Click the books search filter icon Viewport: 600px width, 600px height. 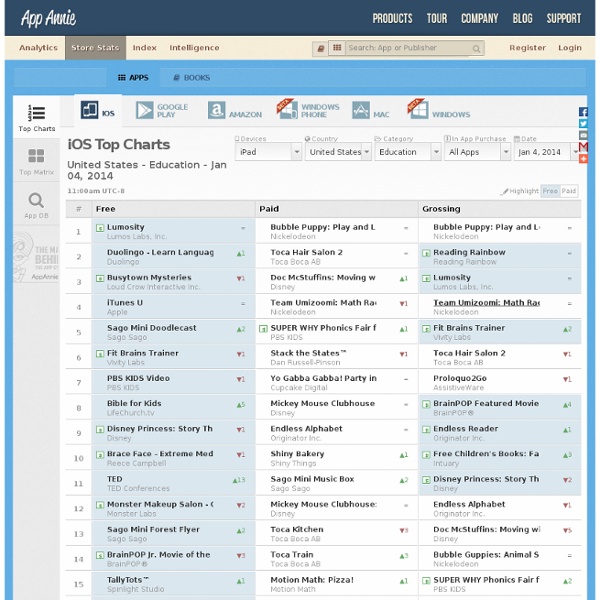[x=320, y=48]
